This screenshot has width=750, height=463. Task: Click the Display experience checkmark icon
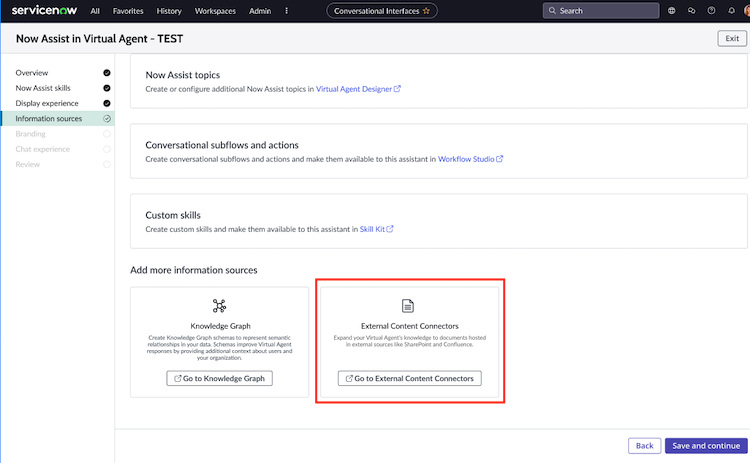107,103
